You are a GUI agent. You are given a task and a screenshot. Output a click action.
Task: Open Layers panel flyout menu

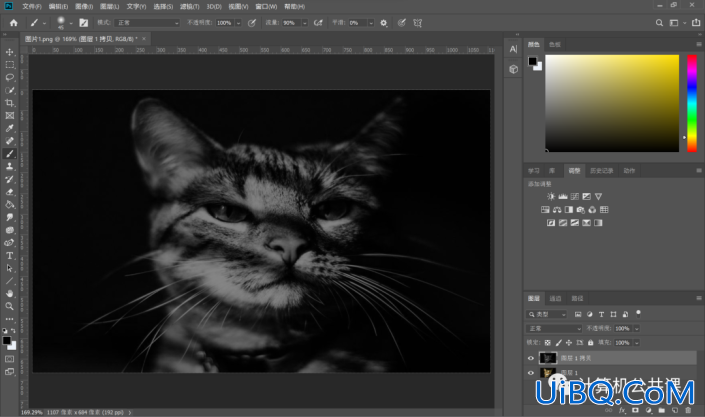[699, 298]
